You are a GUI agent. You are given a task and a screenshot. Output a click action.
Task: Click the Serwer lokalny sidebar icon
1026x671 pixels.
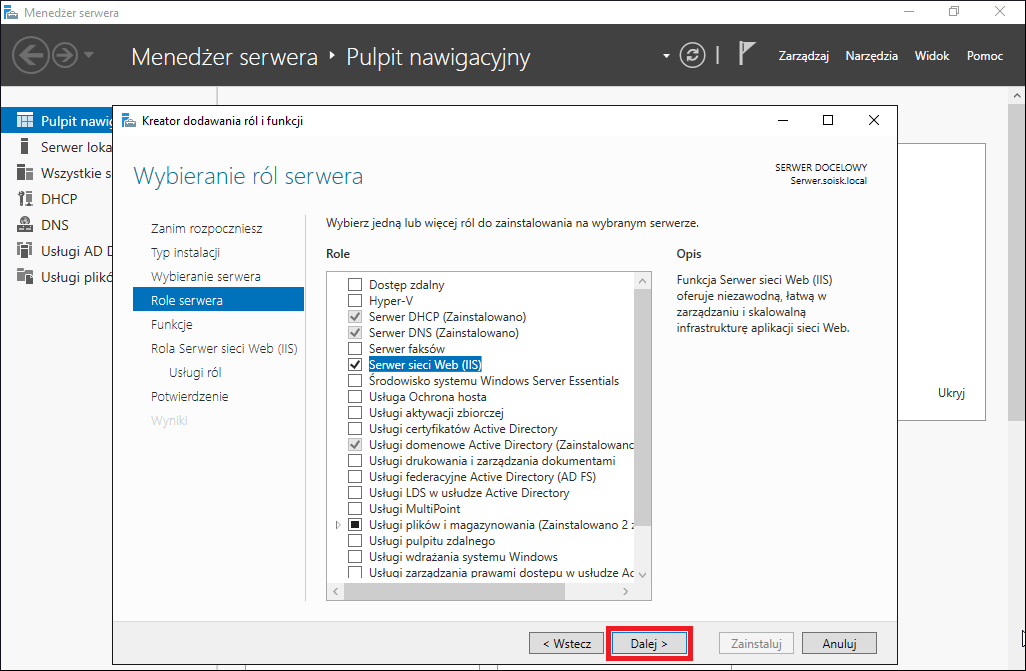point(25,147)
